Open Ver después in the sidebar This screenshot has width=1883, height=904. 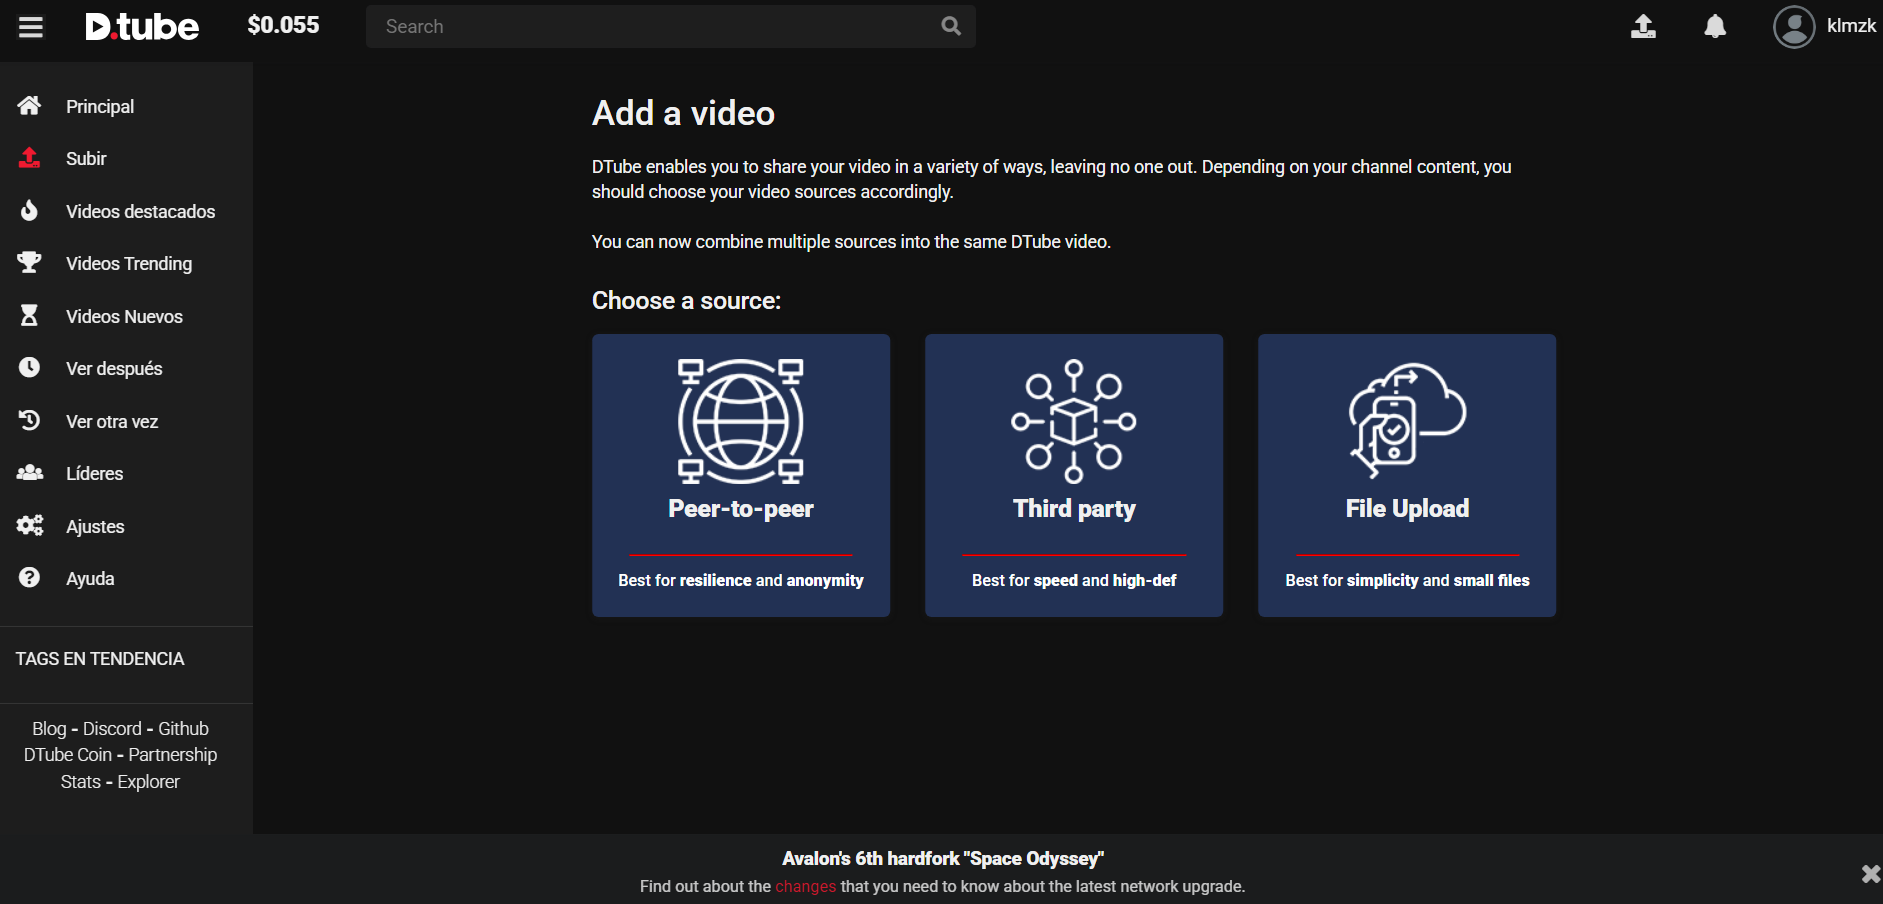click(114, 368)
